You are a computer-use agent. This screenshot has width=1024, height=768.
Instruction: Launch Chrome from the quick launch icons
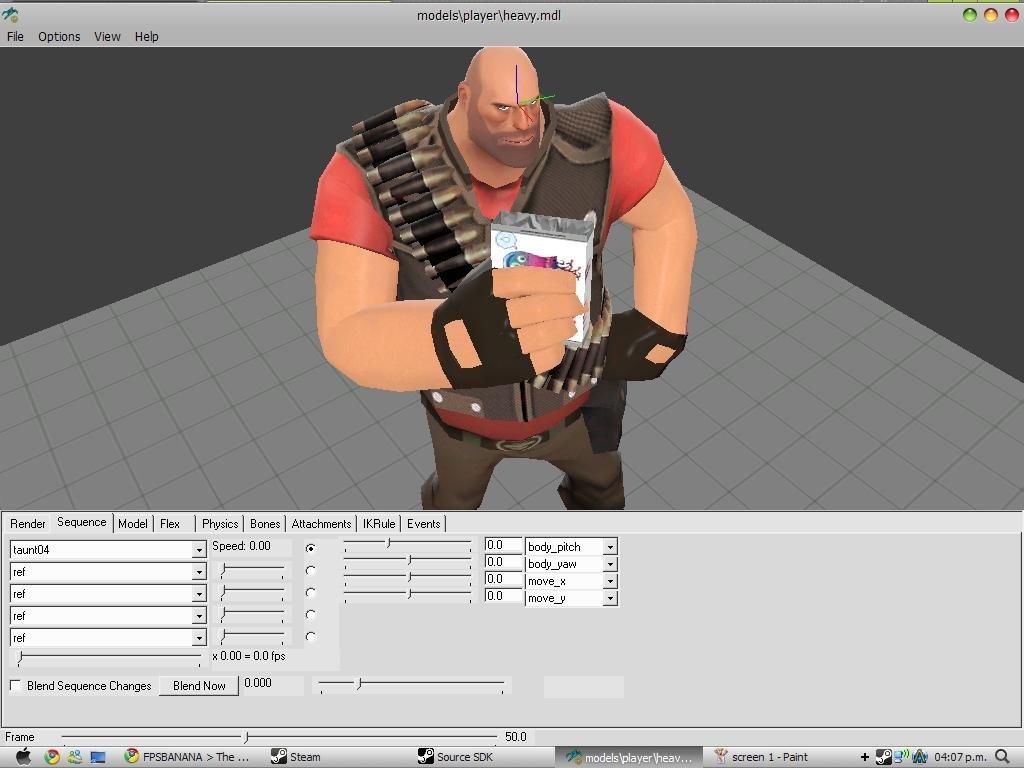coord(52,757)
